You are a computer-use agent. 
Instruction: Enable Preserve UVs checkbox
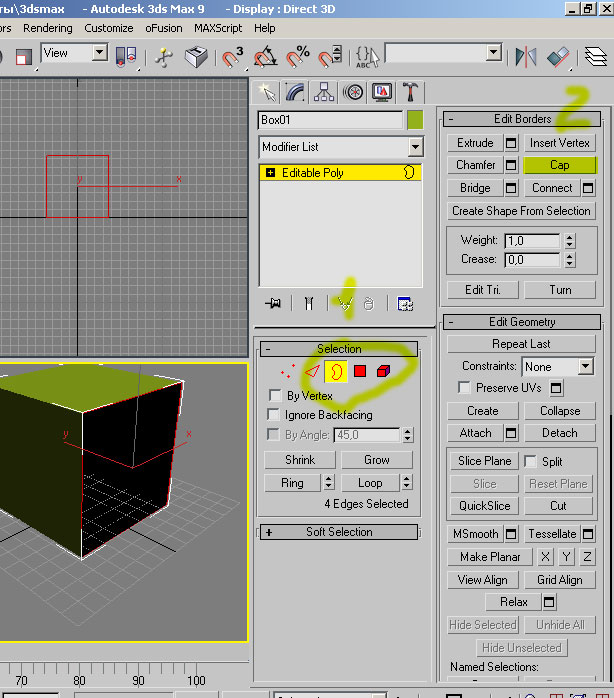465,388
